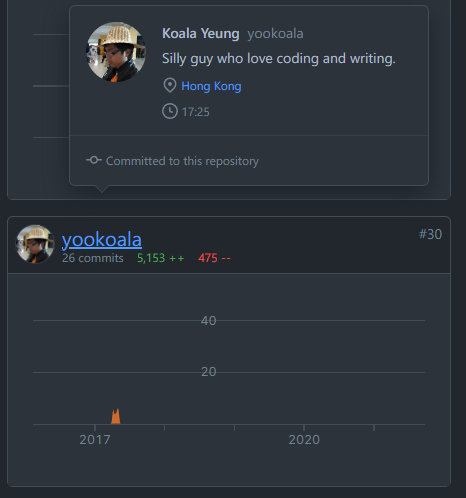Screen dimensions: 466x498
Task: Click the clock icon beside 17:25
Action: pyautogui.click(x=170, y=111)
